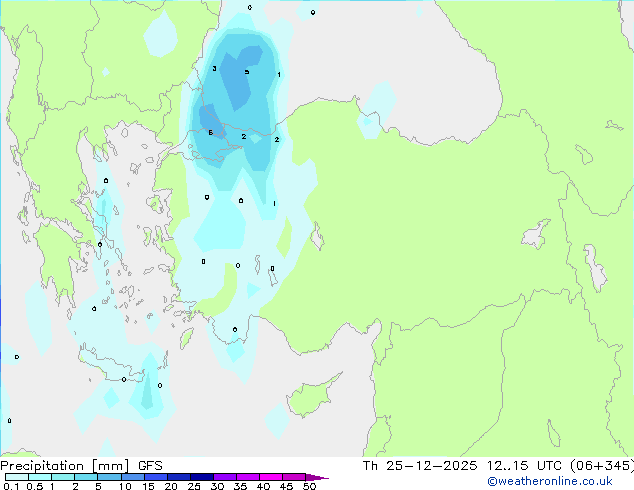Click the '0.5' legend scale label
This screenshot has height=490, width=634.
pyautogui.click(x=35, y=486)
